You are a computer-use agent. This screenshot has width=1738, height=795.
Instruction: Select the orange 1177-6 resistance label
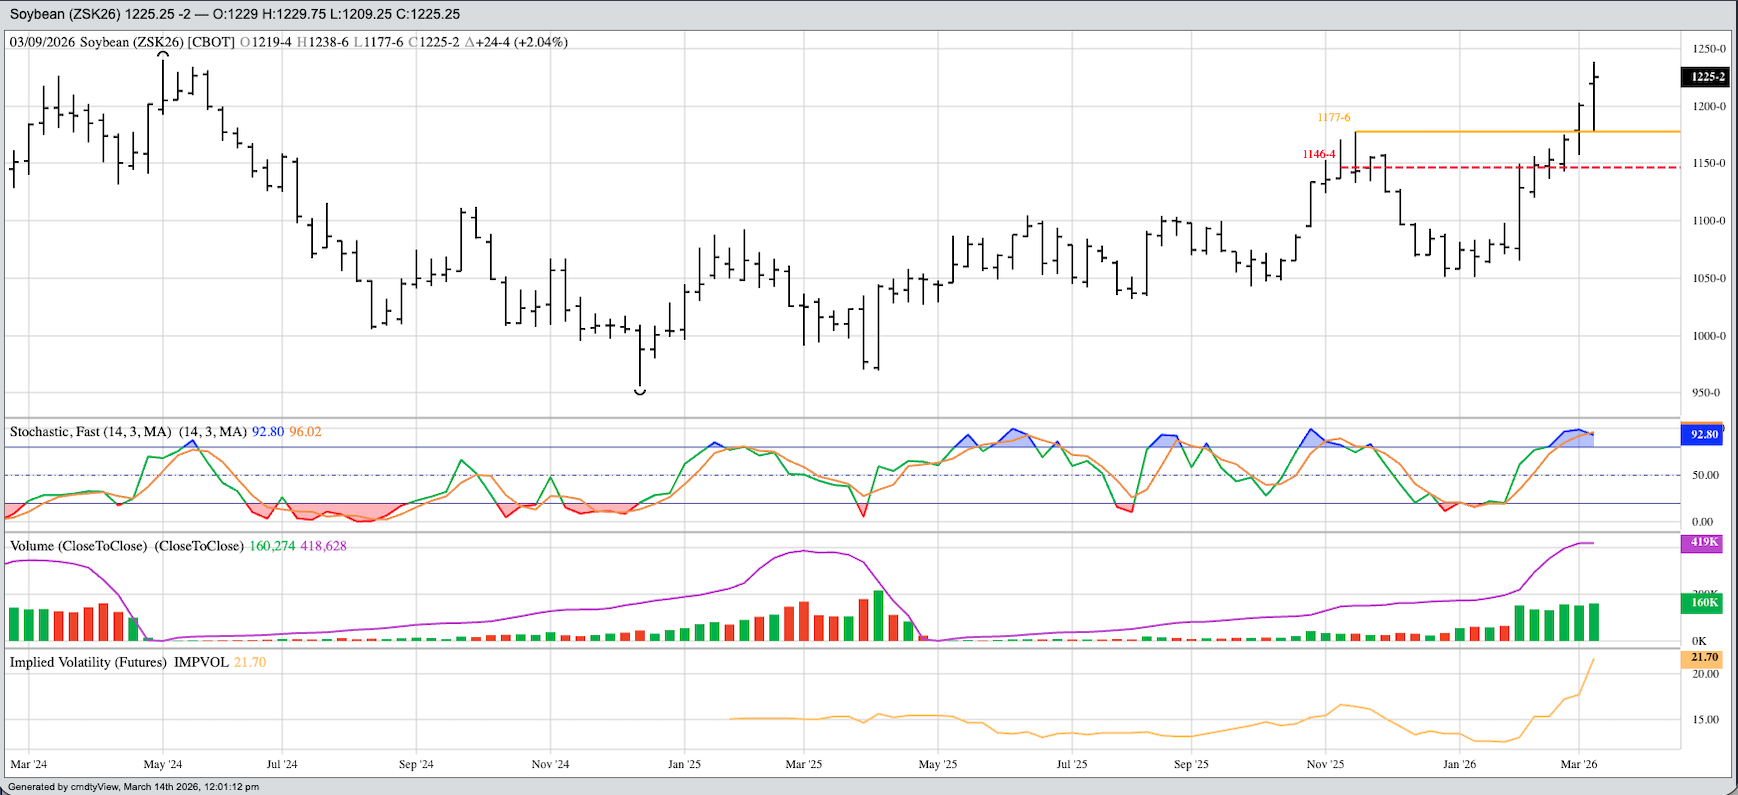1333,118
